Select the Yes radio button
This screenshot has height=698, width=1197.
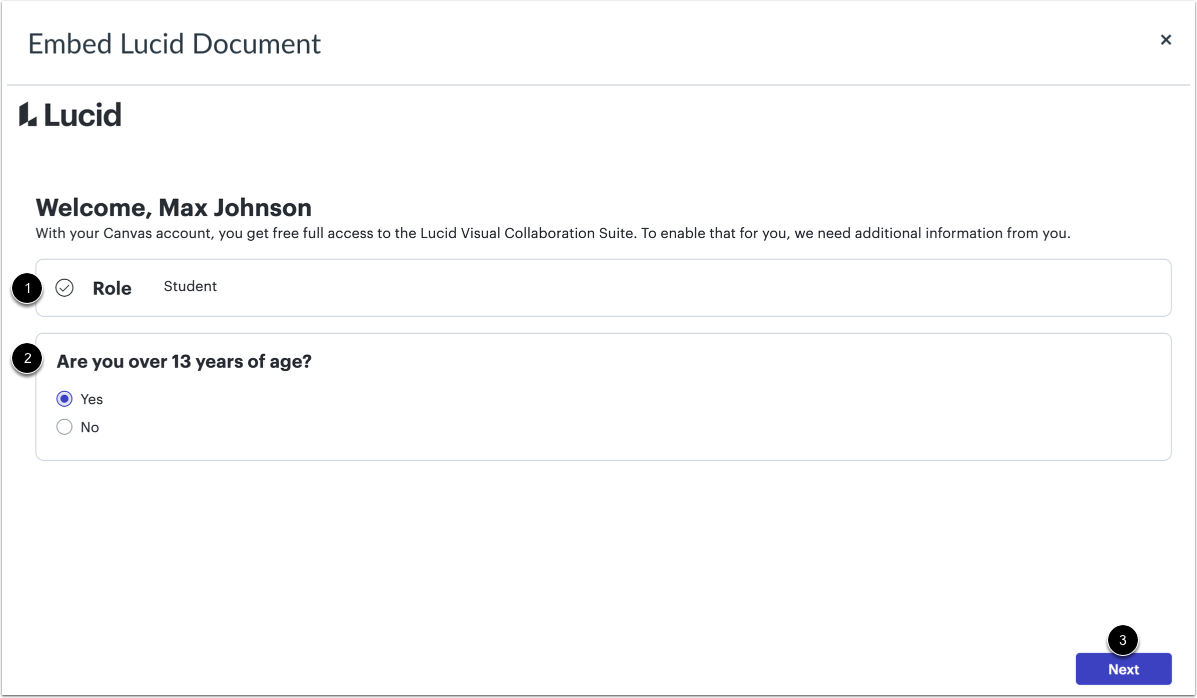[x=64, y=398]
